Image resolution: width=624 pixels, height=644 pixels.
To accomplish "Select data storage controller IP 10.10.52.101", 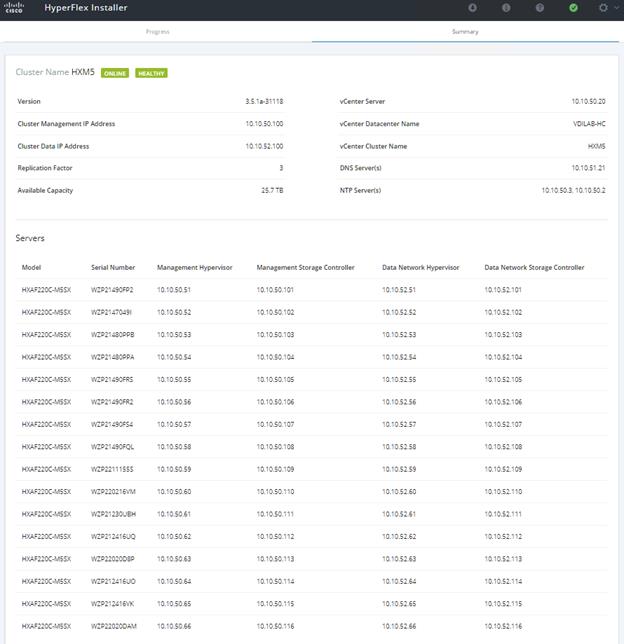I will click(503, 290).
